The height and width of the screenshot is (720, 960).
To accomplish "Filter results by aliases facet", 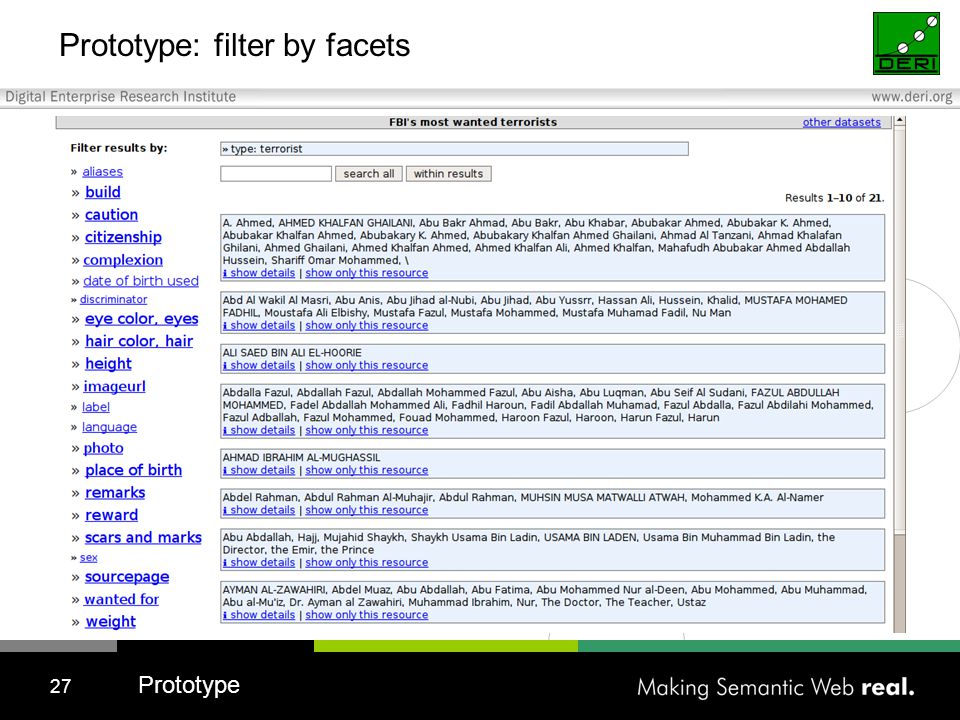I will [x=102, y=171].
